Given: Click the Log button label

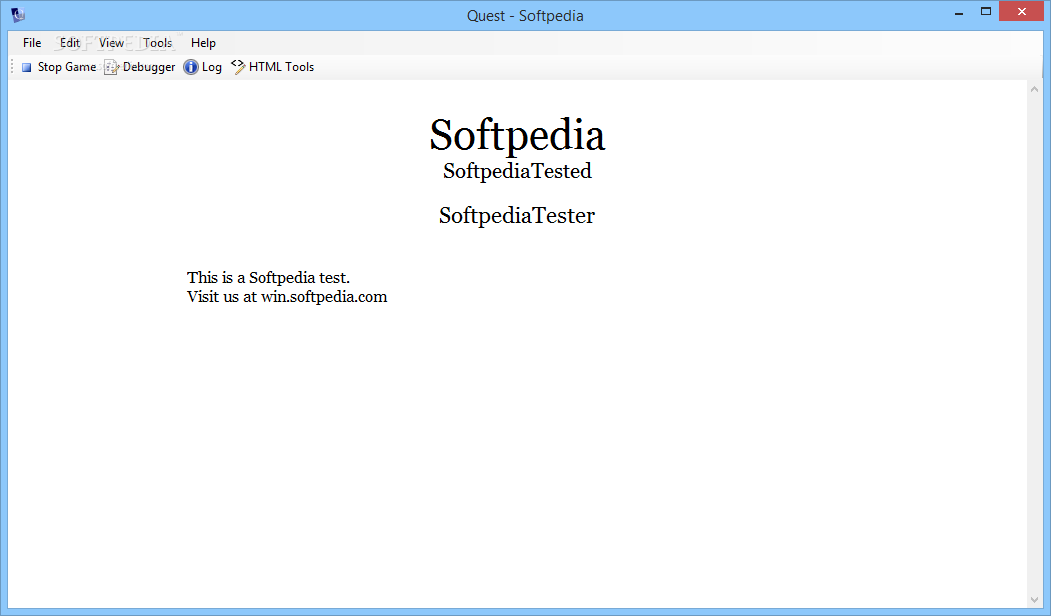Looking at the screenshot, I should [x=212, y=67].
